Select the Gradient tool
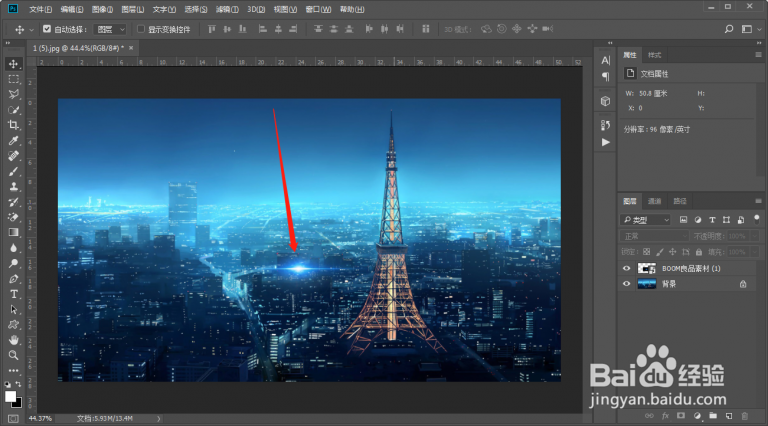This screenshot has width=768, height=426. (13, 233)
